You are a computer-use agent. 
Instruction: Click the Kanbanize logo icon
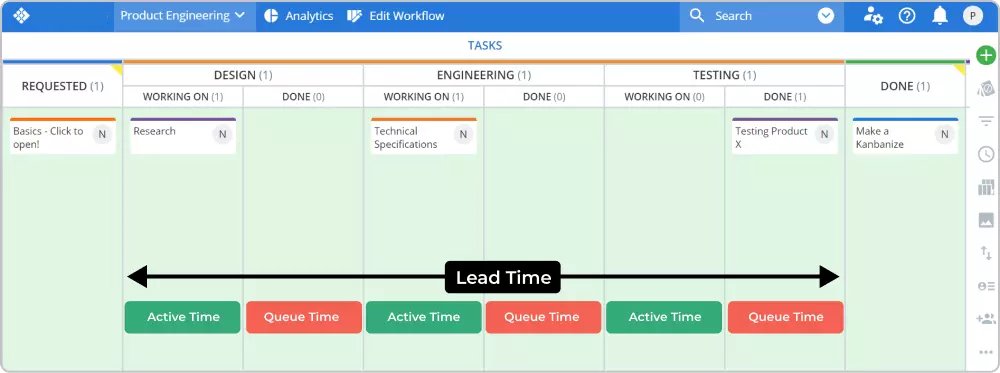(x=21, y=16)
